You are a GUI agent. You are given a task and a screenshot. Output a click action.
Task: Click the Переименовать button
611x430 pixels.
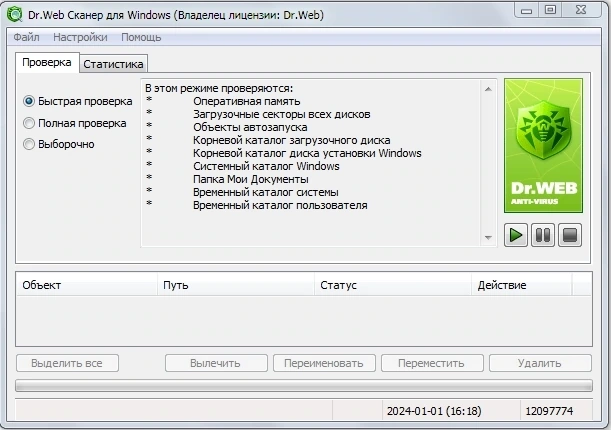click(324, 363)
